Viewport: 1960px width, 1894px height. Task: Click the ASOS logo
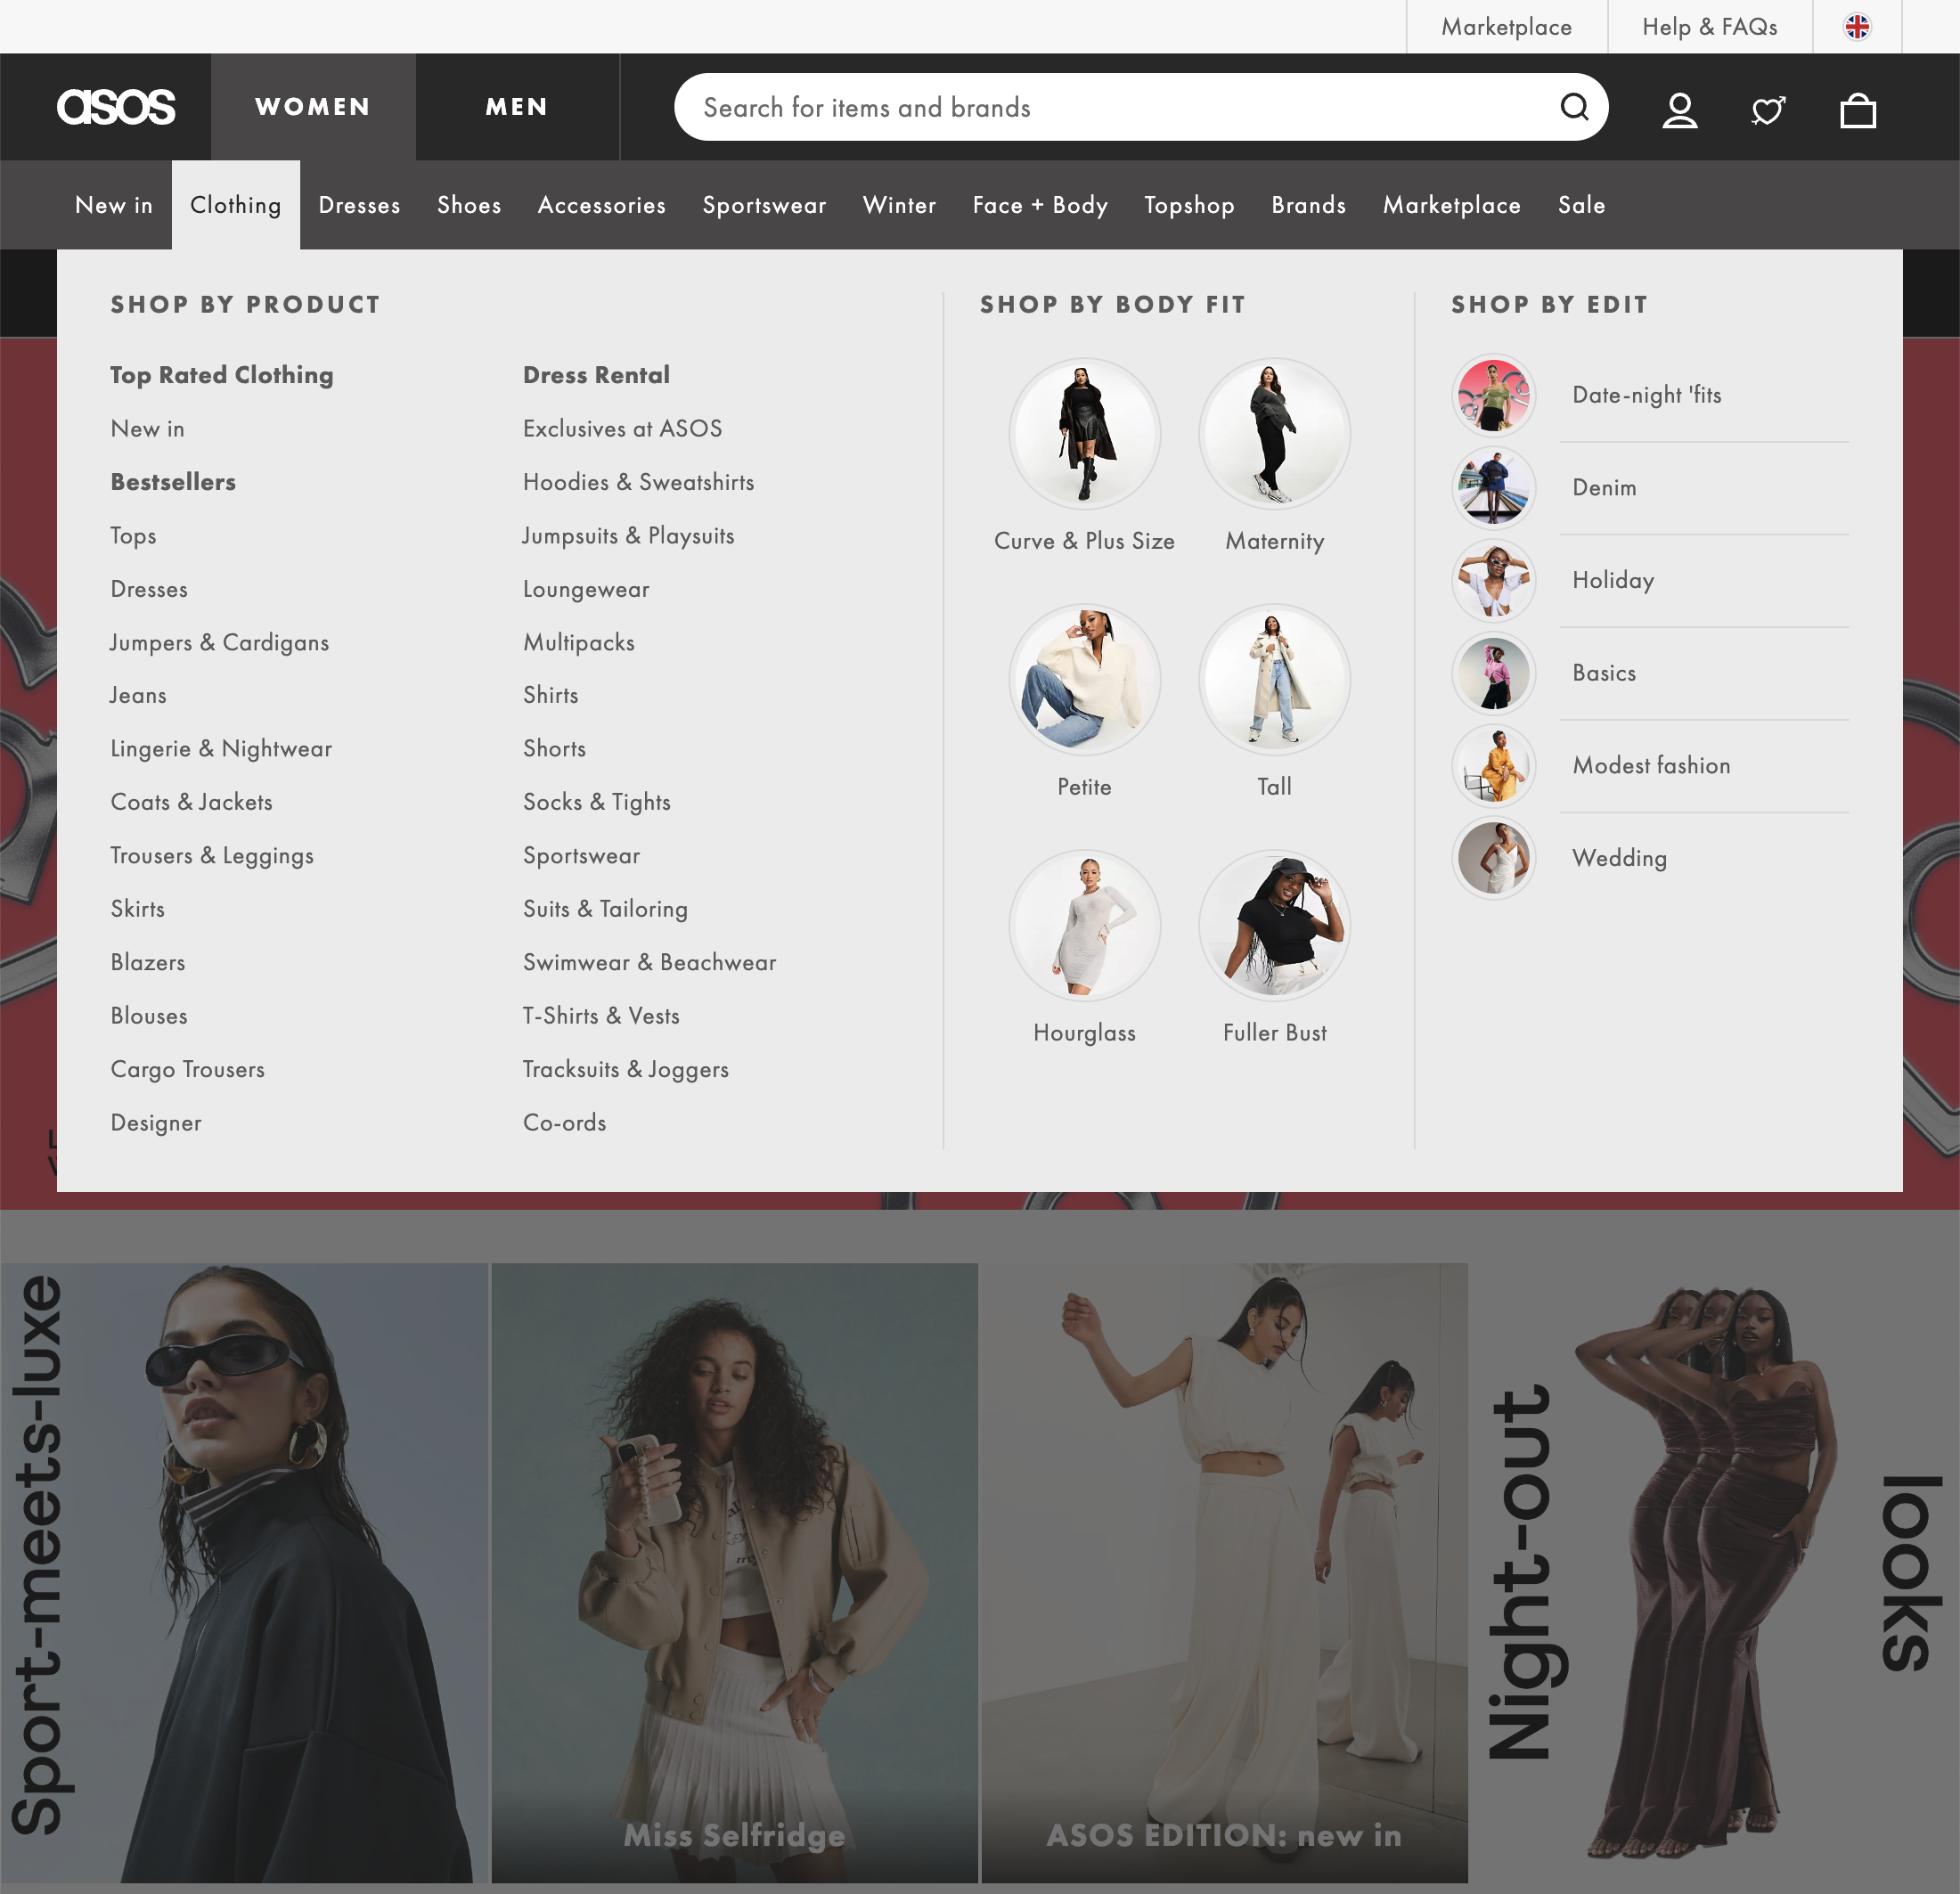pyautogui.click(x=117, y=106)
